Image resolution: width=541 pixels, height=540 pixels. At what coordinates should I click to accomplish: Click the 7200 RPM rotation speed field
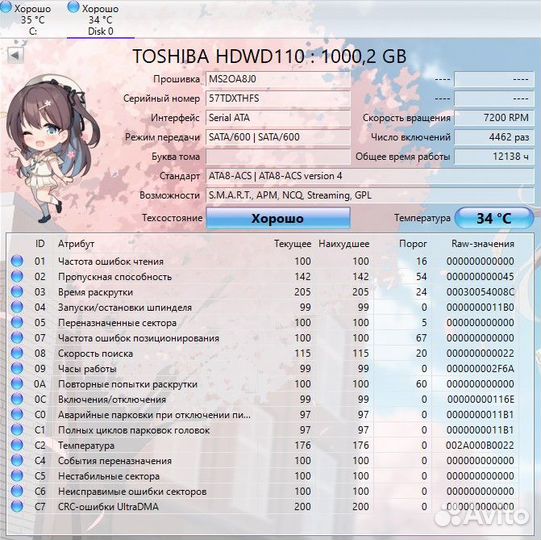(494, 118)
